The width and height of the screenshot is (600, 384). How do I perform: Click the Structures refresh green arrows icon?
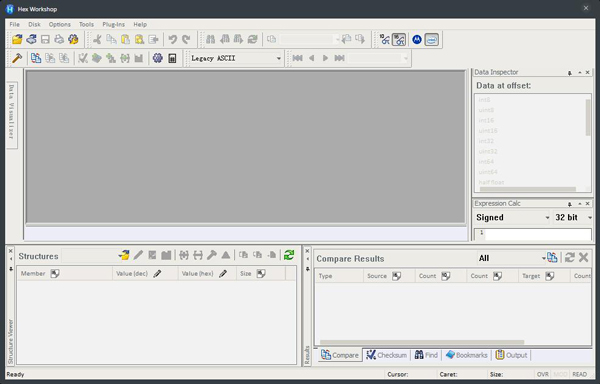tap(289, 255)
